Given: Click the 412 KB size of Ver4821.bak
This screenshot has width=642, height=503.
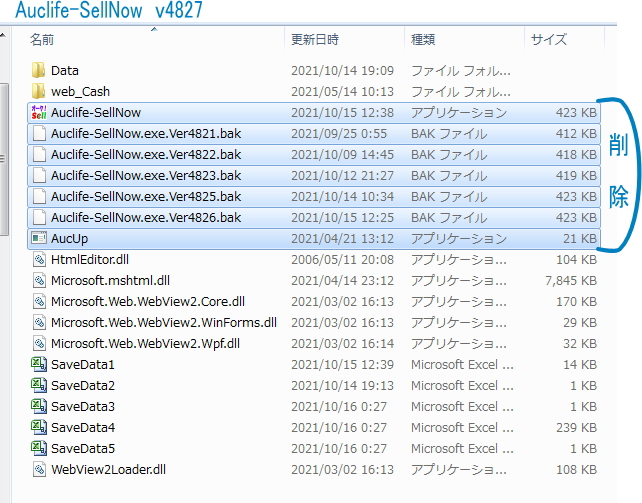Looking at the screenshot, I should point(576,133).
